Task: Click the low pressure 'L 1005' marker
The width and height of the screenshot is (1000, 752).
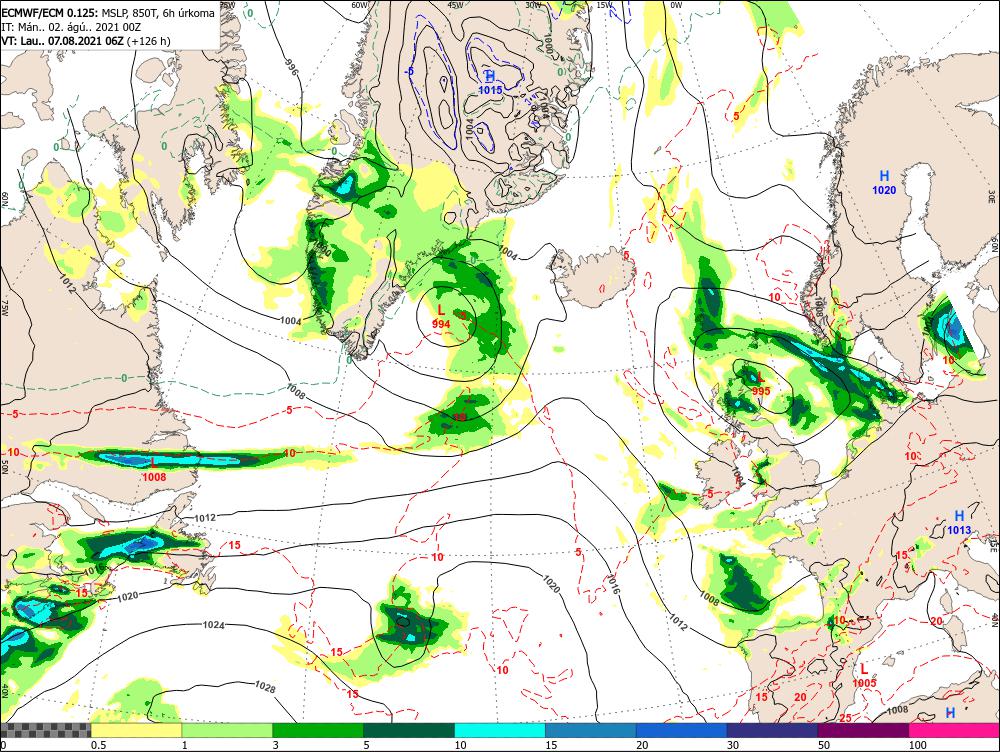Action: coord(864,675)
